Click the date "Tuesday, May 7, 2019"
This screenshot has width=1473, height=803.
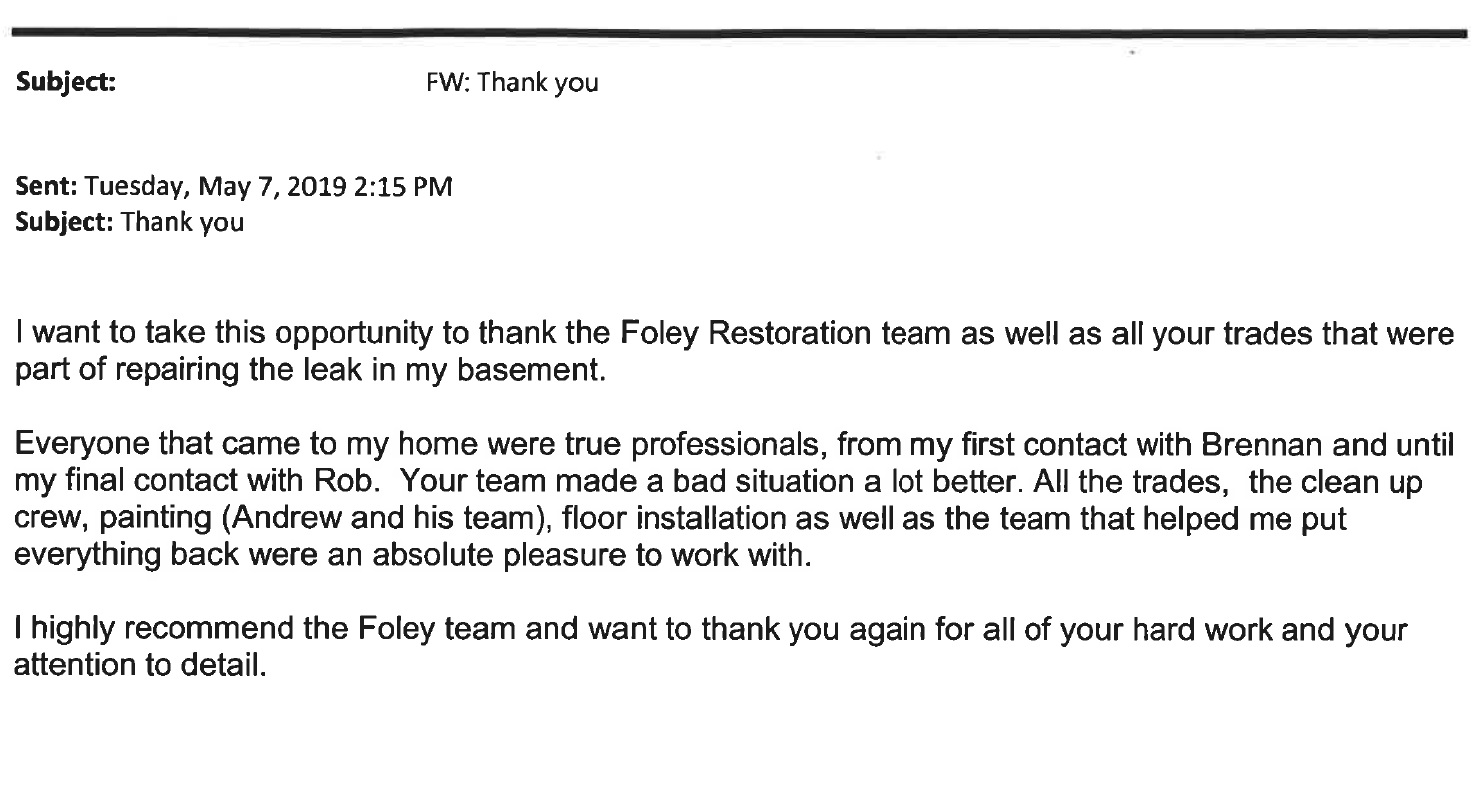(217, 187)
